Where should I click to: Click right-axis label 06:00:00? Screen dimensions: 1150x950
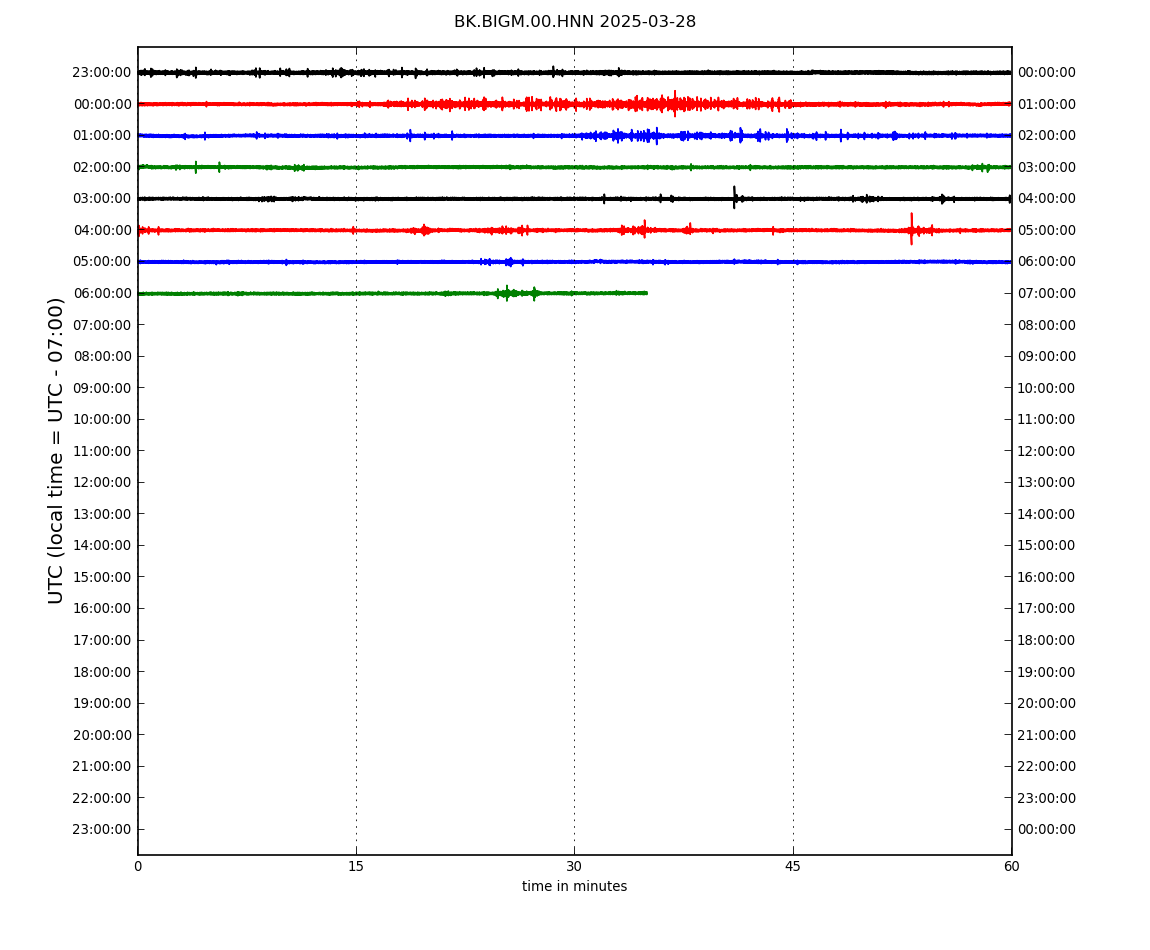click(x=1047, y=262)
